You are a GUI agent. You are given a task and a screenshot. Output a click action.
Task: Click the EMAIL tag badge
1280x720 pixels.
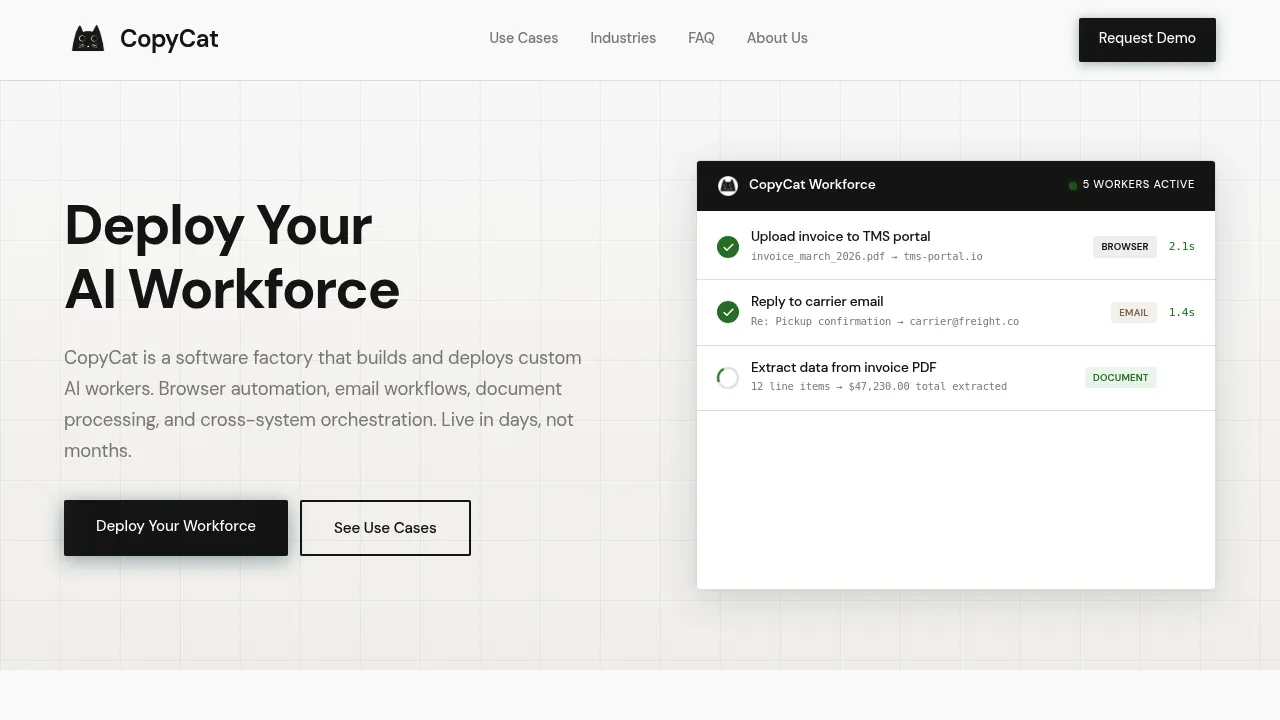1134,312
